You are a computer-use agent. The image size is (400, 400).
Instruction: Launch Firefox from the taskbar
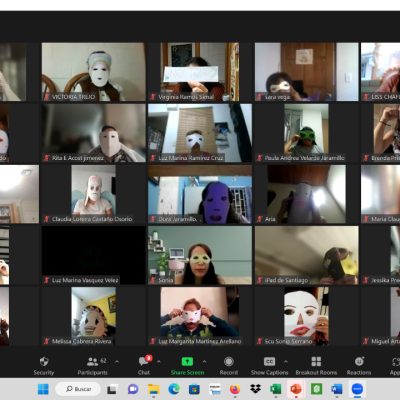tap(235, 389)
